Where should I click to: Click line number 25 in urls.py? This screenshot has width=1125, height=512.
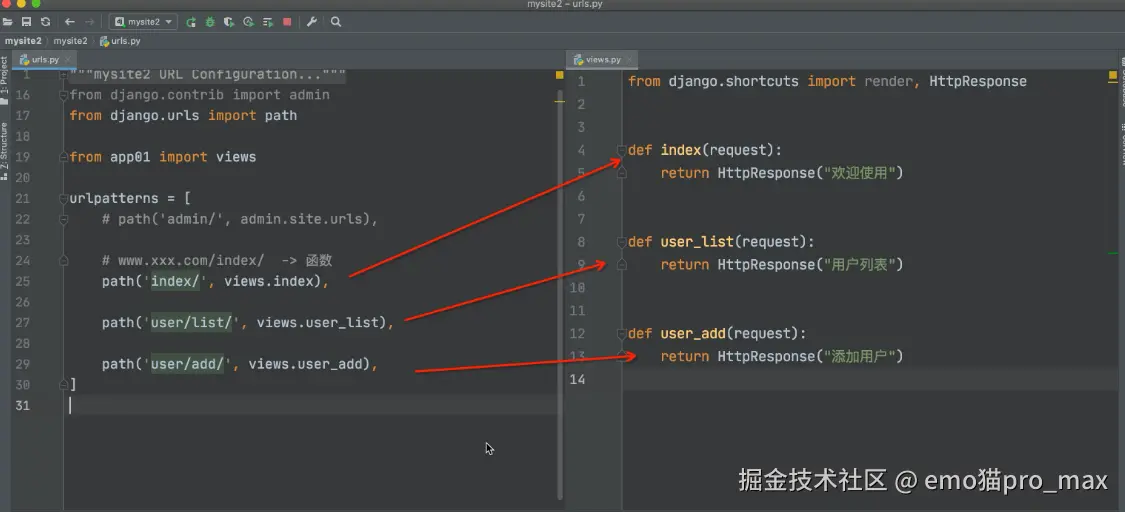(x=22, y=281)
